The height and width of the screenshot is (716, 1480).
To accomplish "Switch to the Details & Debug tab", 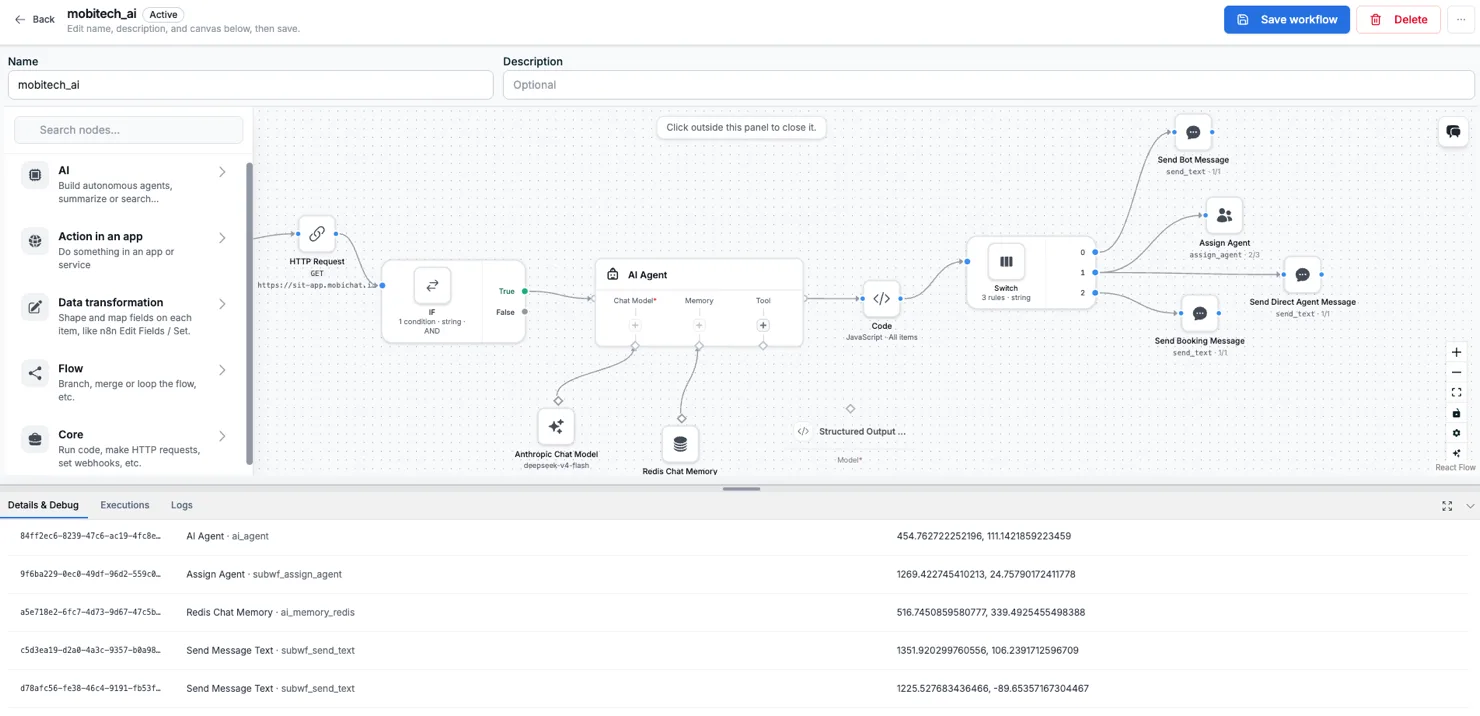I will coord(43,505).
